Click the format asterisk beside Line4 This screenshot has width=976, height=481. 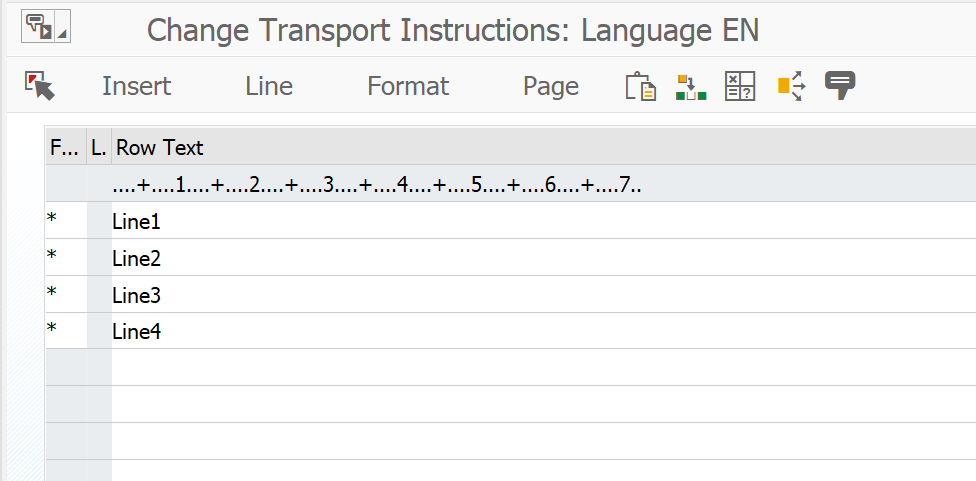point(52,331)
